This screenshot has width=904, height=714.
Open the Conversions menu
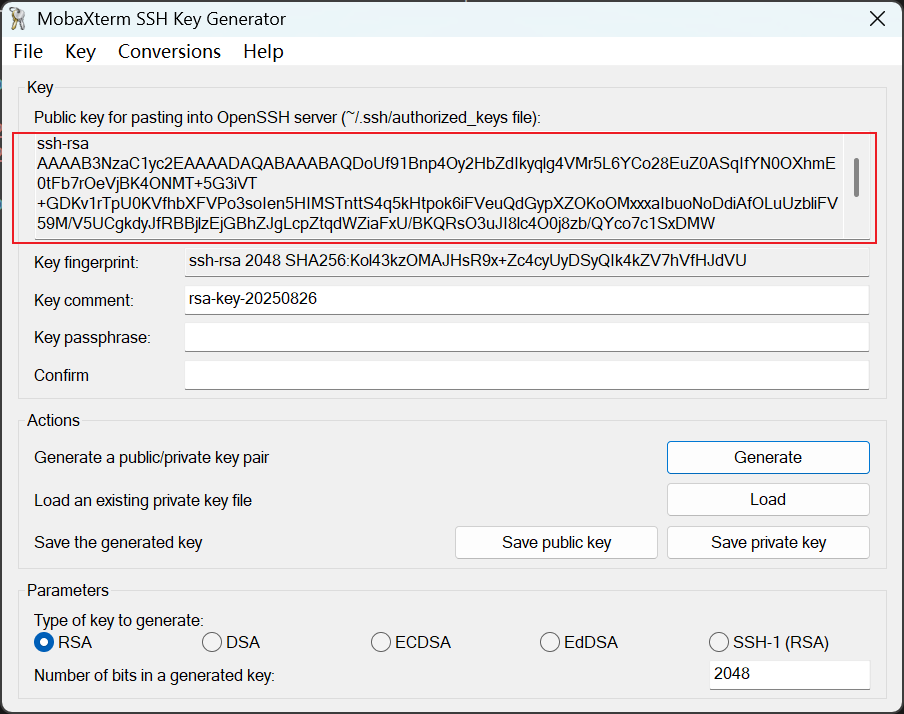(169, 52)
